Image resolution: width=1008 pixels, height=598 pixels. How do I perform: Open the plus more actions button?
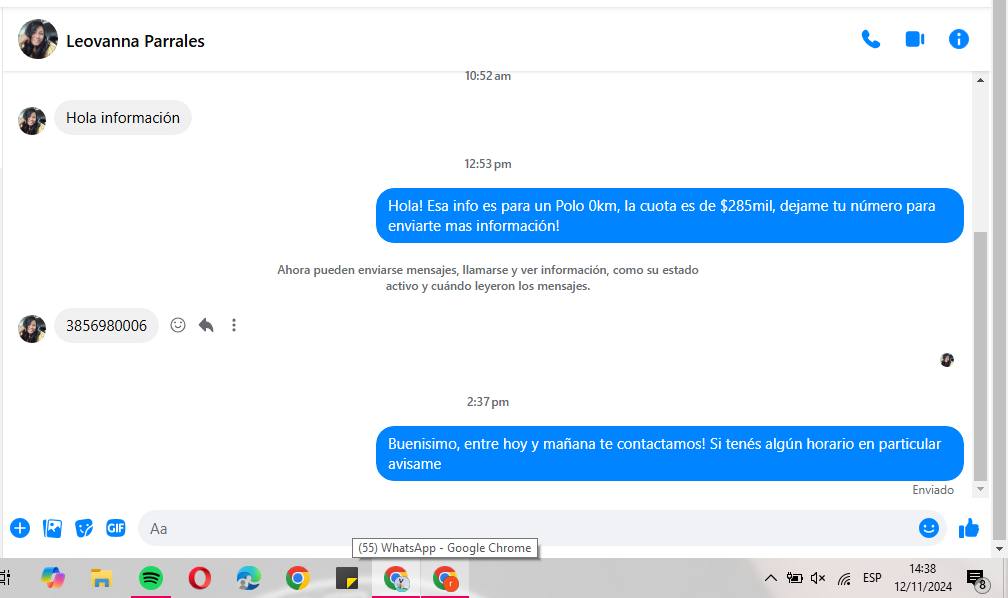[20, 528]
